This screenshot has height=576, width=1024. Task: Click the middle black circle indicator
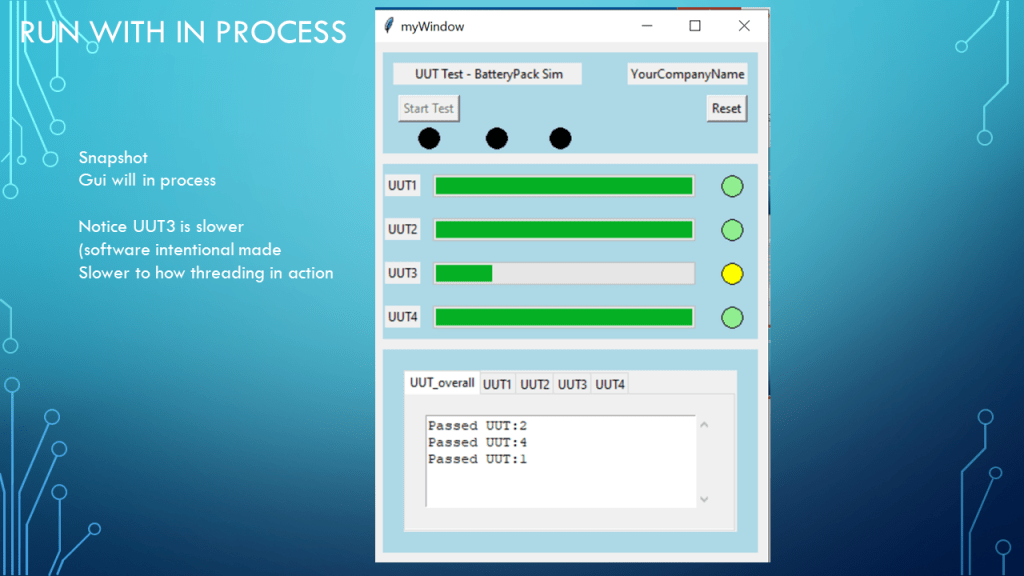(x=497, y=138)
